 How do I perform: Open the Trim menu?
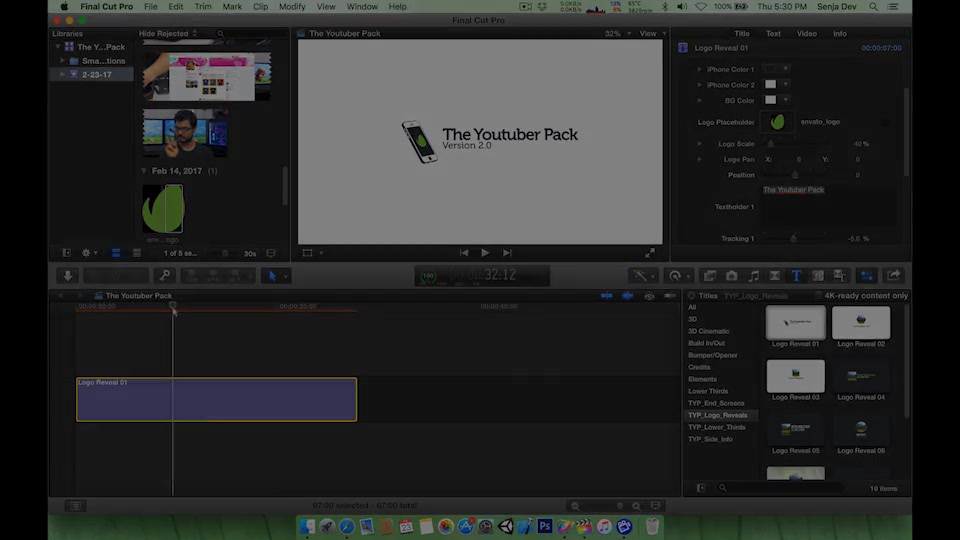click(203, 7)
